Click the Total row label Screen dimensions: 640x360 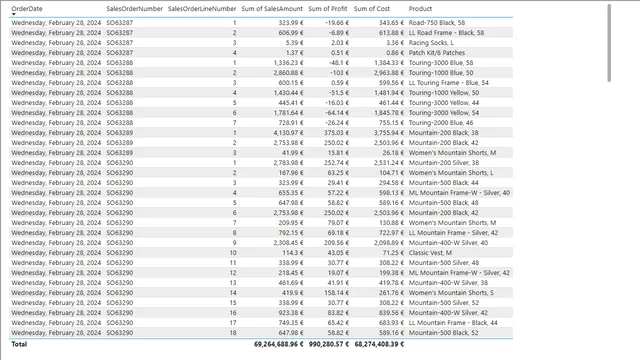click(x=19, y=344)
